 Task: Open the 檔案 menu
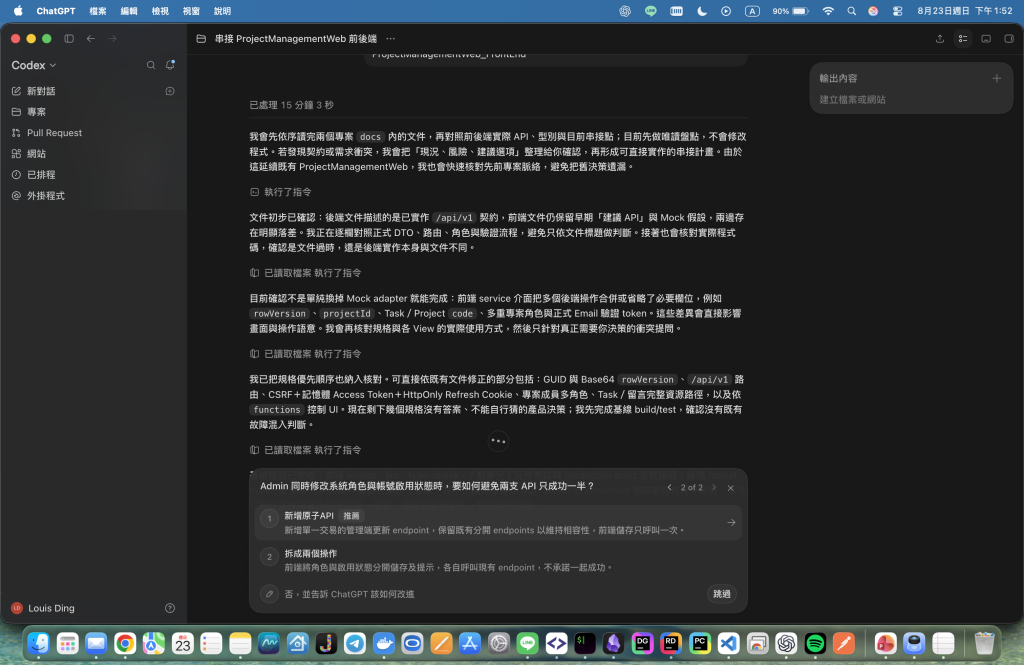(x=98, y=11)
